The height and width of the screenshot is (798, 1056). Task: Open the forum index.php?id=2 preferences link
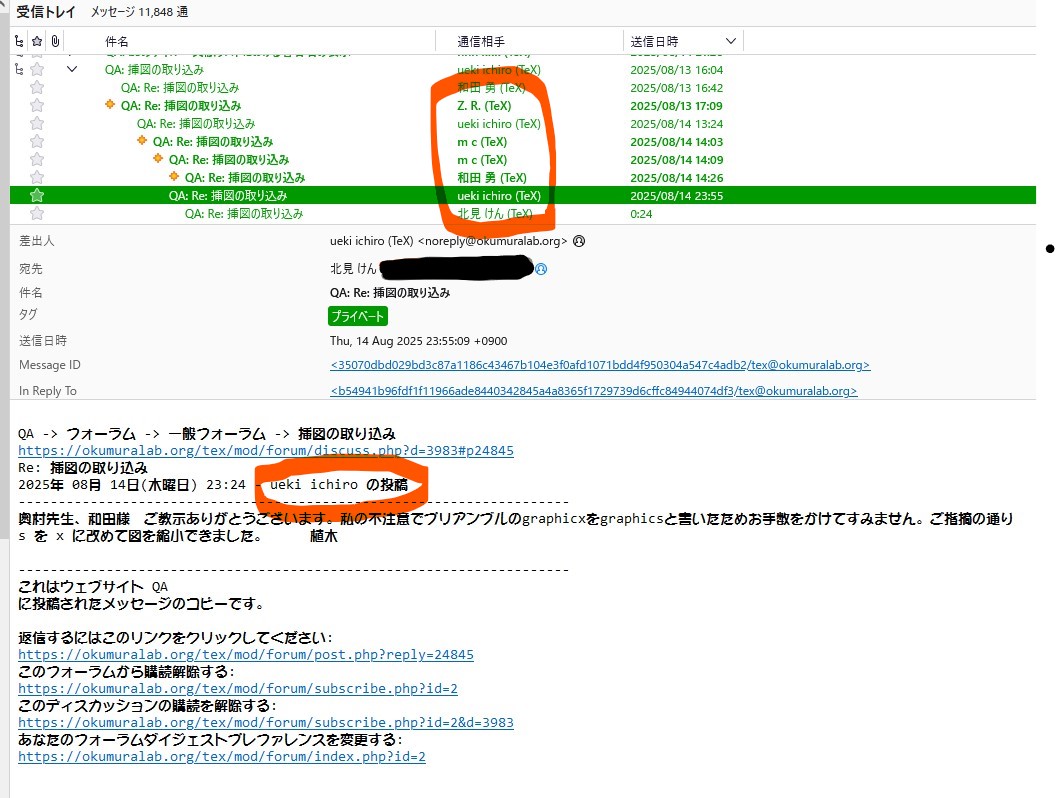point(222,756)
